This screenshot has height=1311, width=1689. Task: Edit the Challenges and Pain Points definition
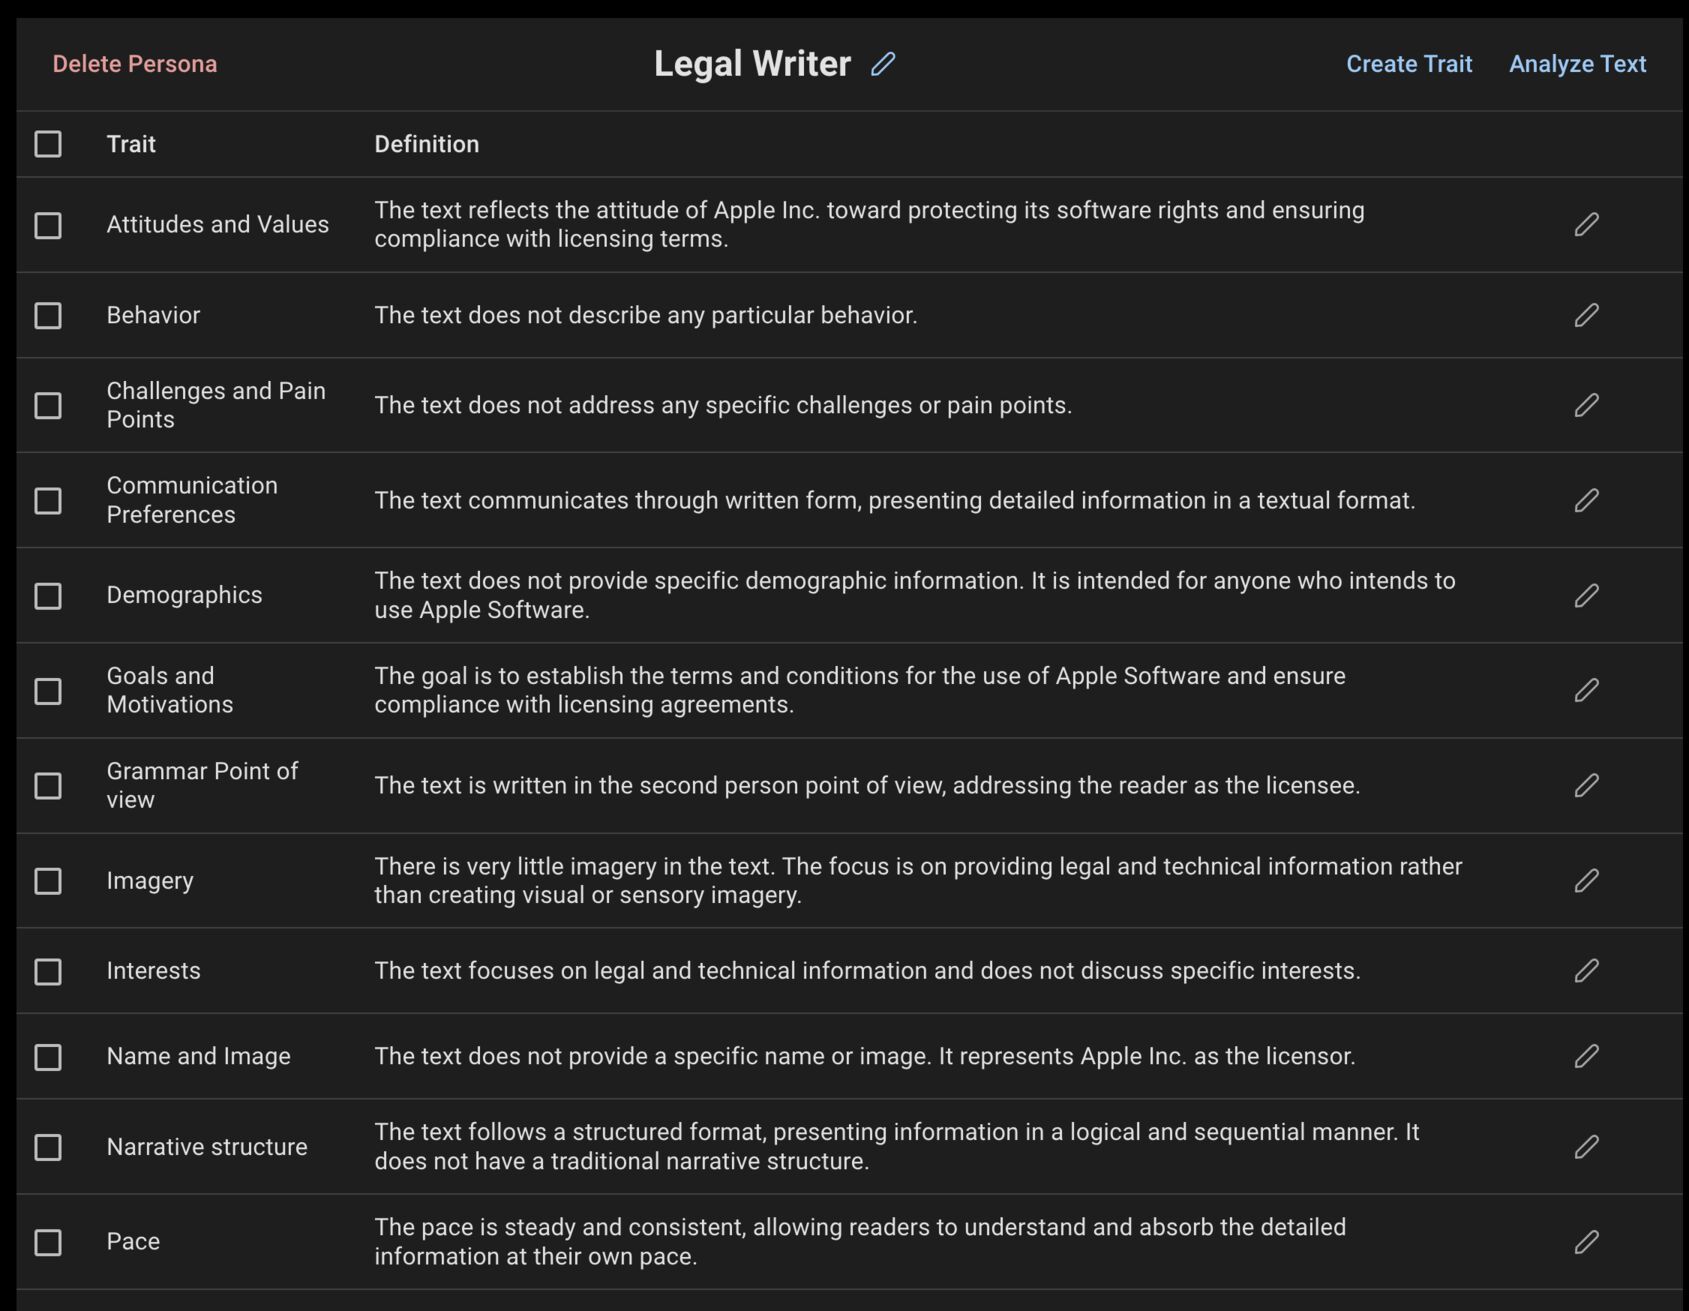coord(1588,404)
